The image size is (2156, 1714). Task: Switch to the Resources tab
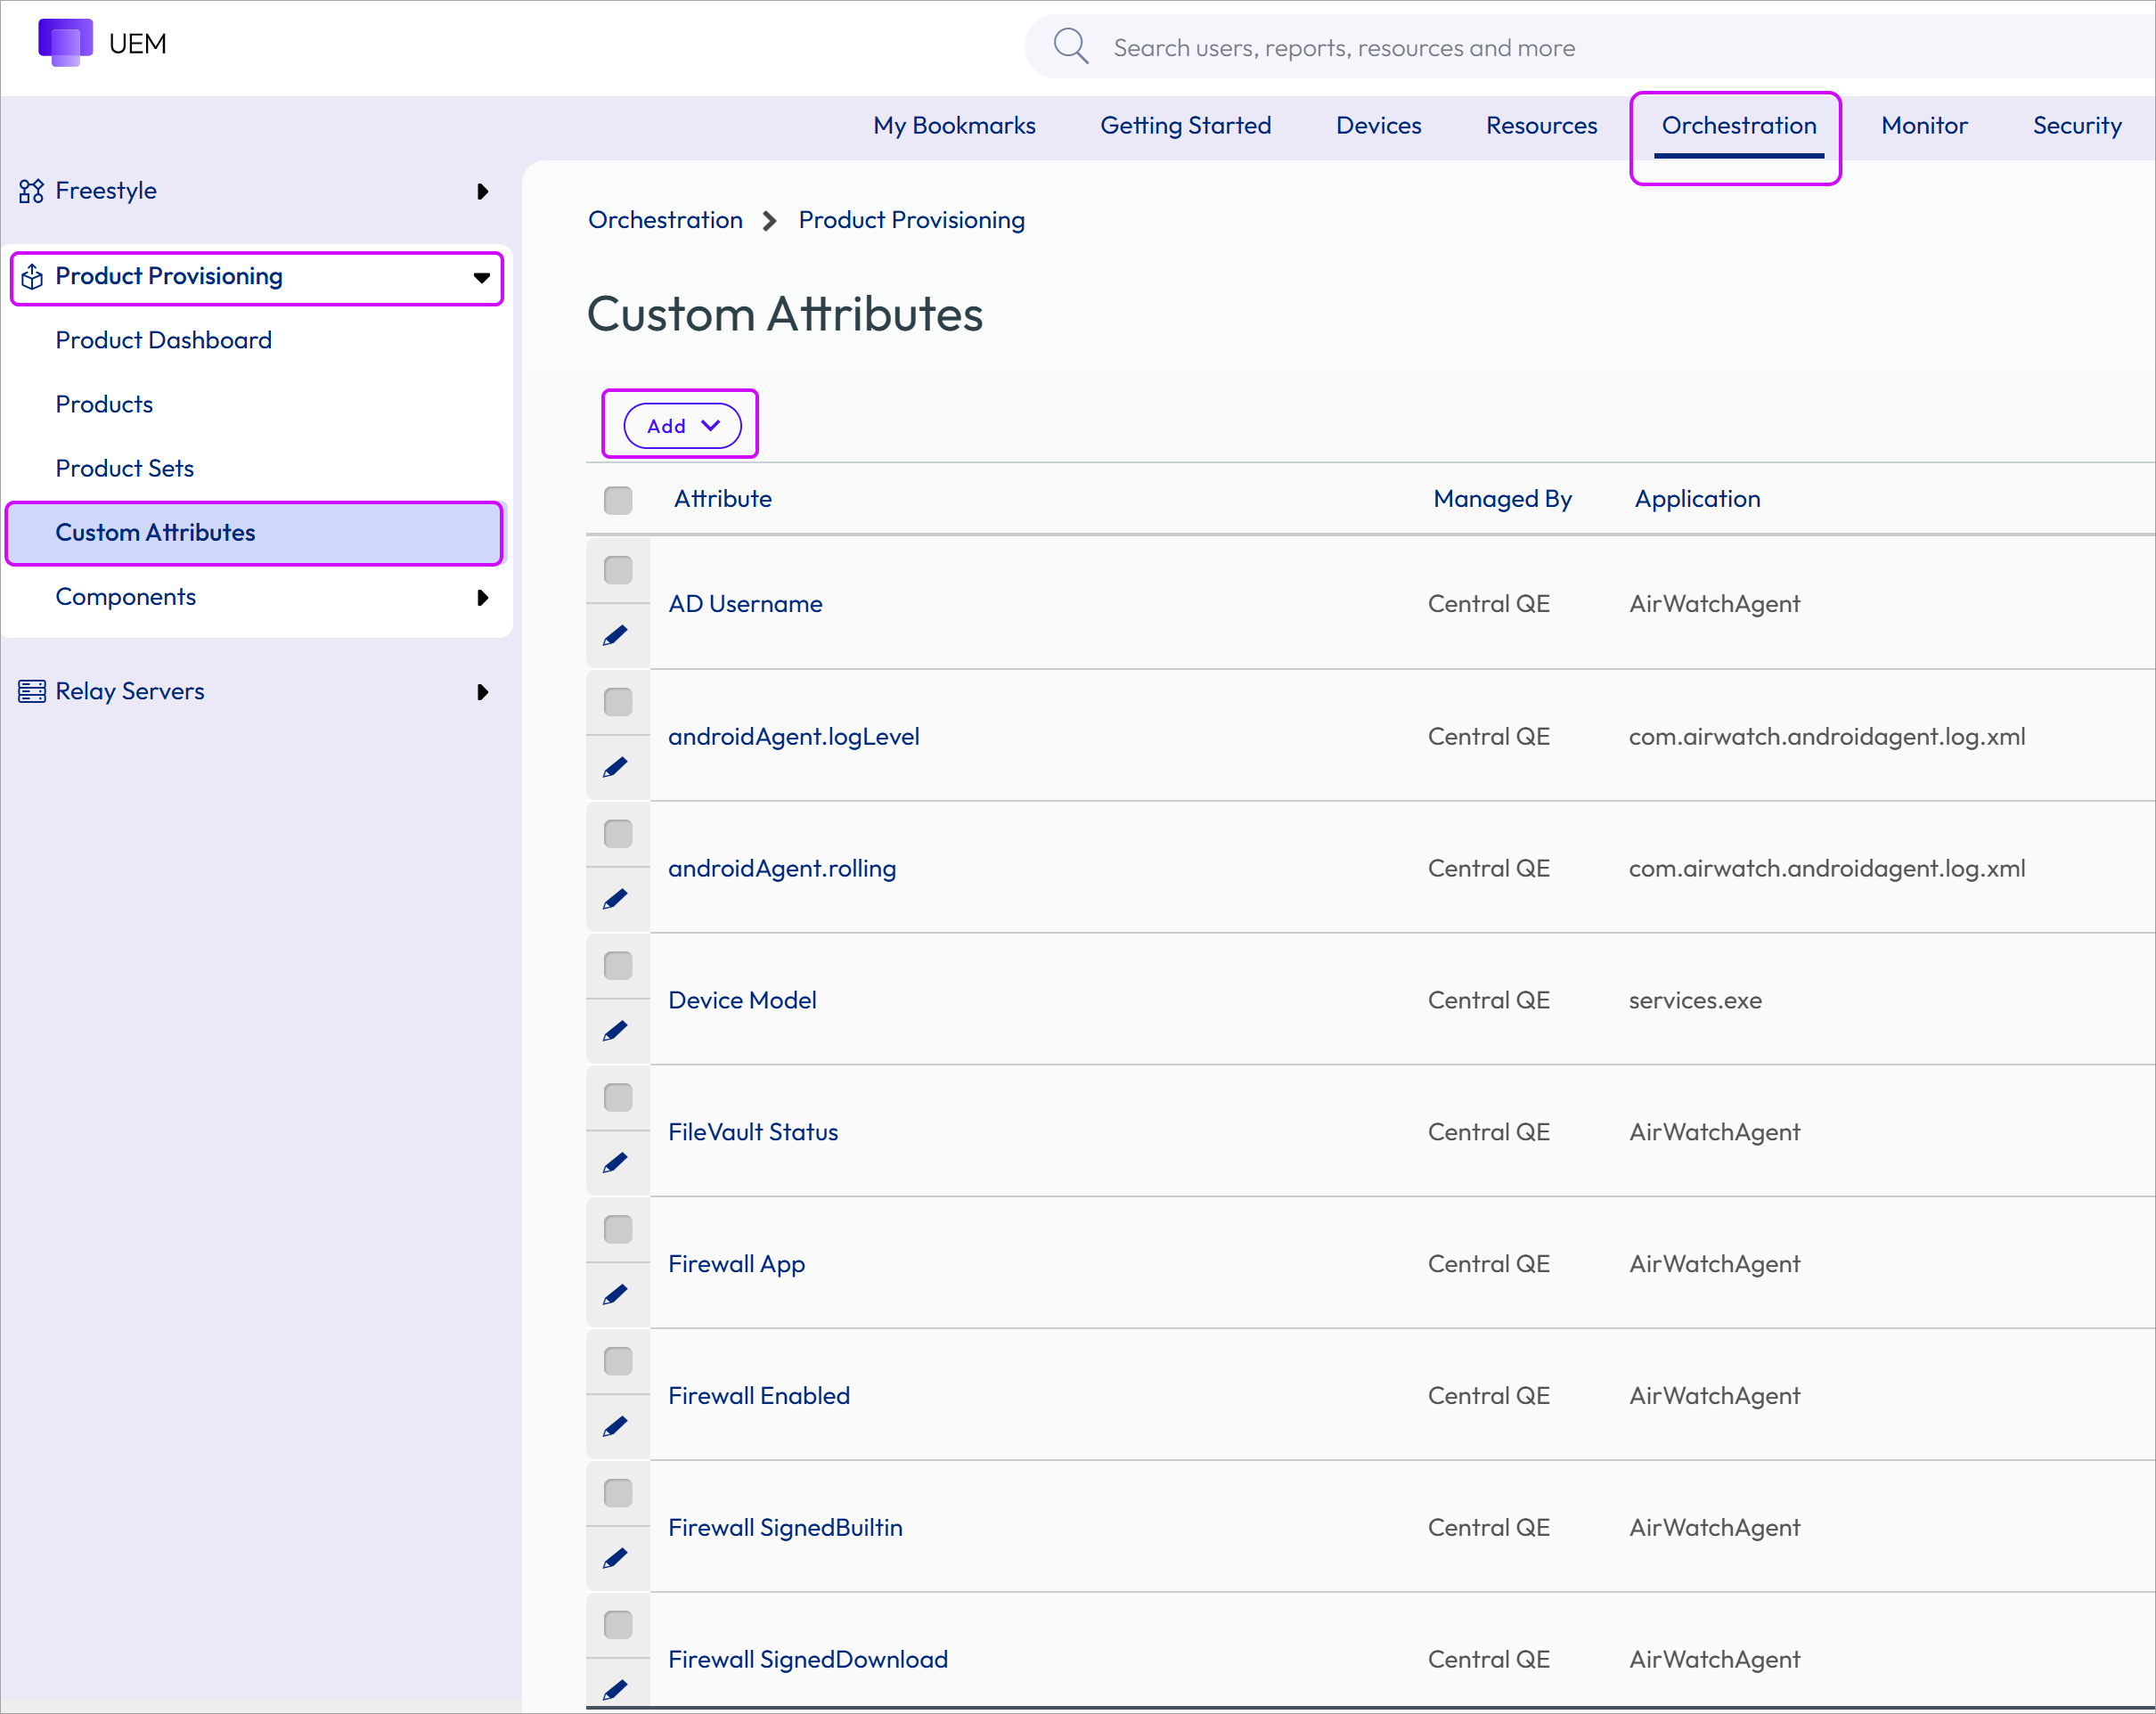pyautogui.click(x=1541, y=125)
